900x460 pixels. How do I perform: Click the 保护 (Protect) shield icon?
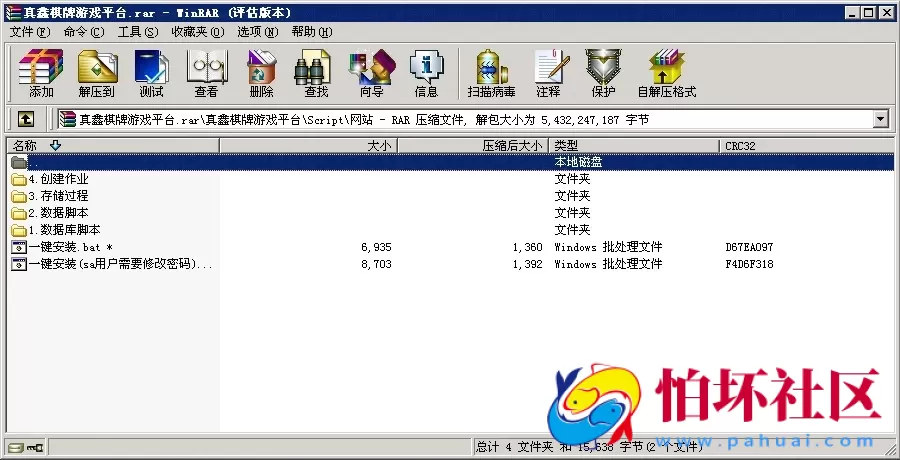coord(603,73)
